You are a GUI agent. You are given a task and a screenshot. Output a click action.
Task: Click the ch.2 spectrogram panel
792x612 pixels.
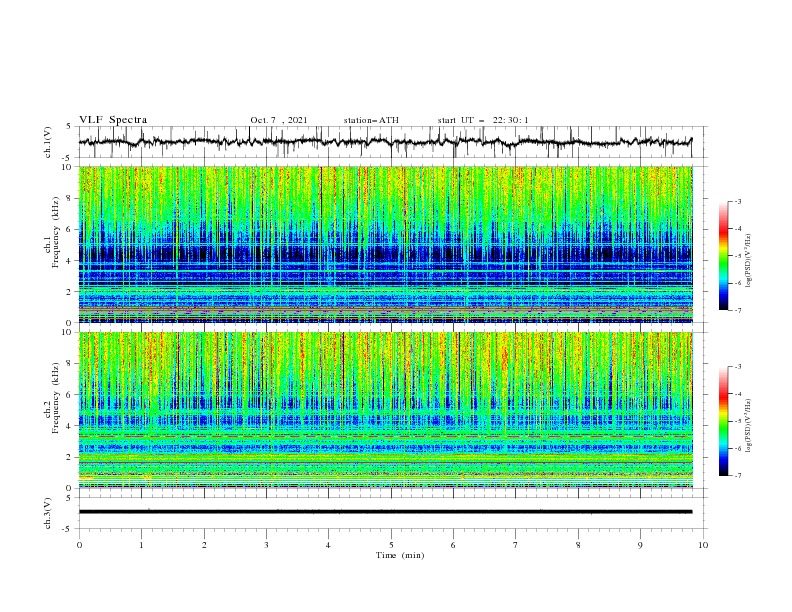coord(386,410)
